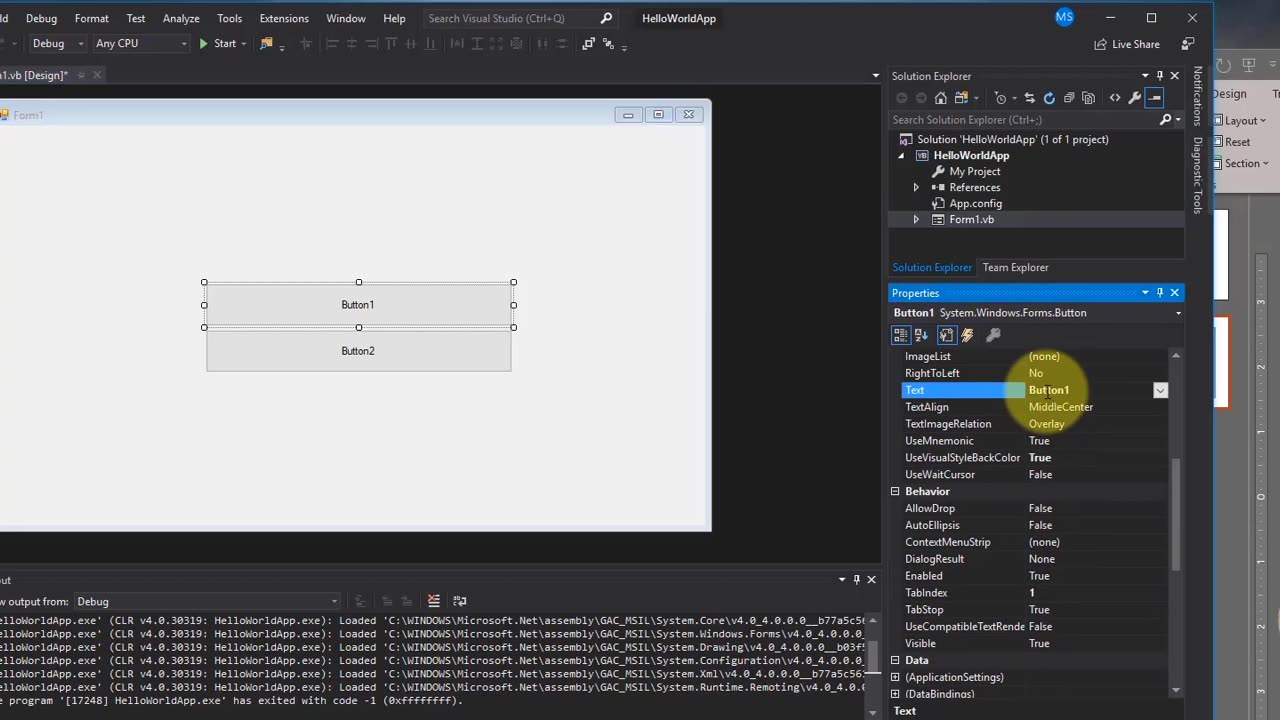Click Show All Files icon

1088,98
